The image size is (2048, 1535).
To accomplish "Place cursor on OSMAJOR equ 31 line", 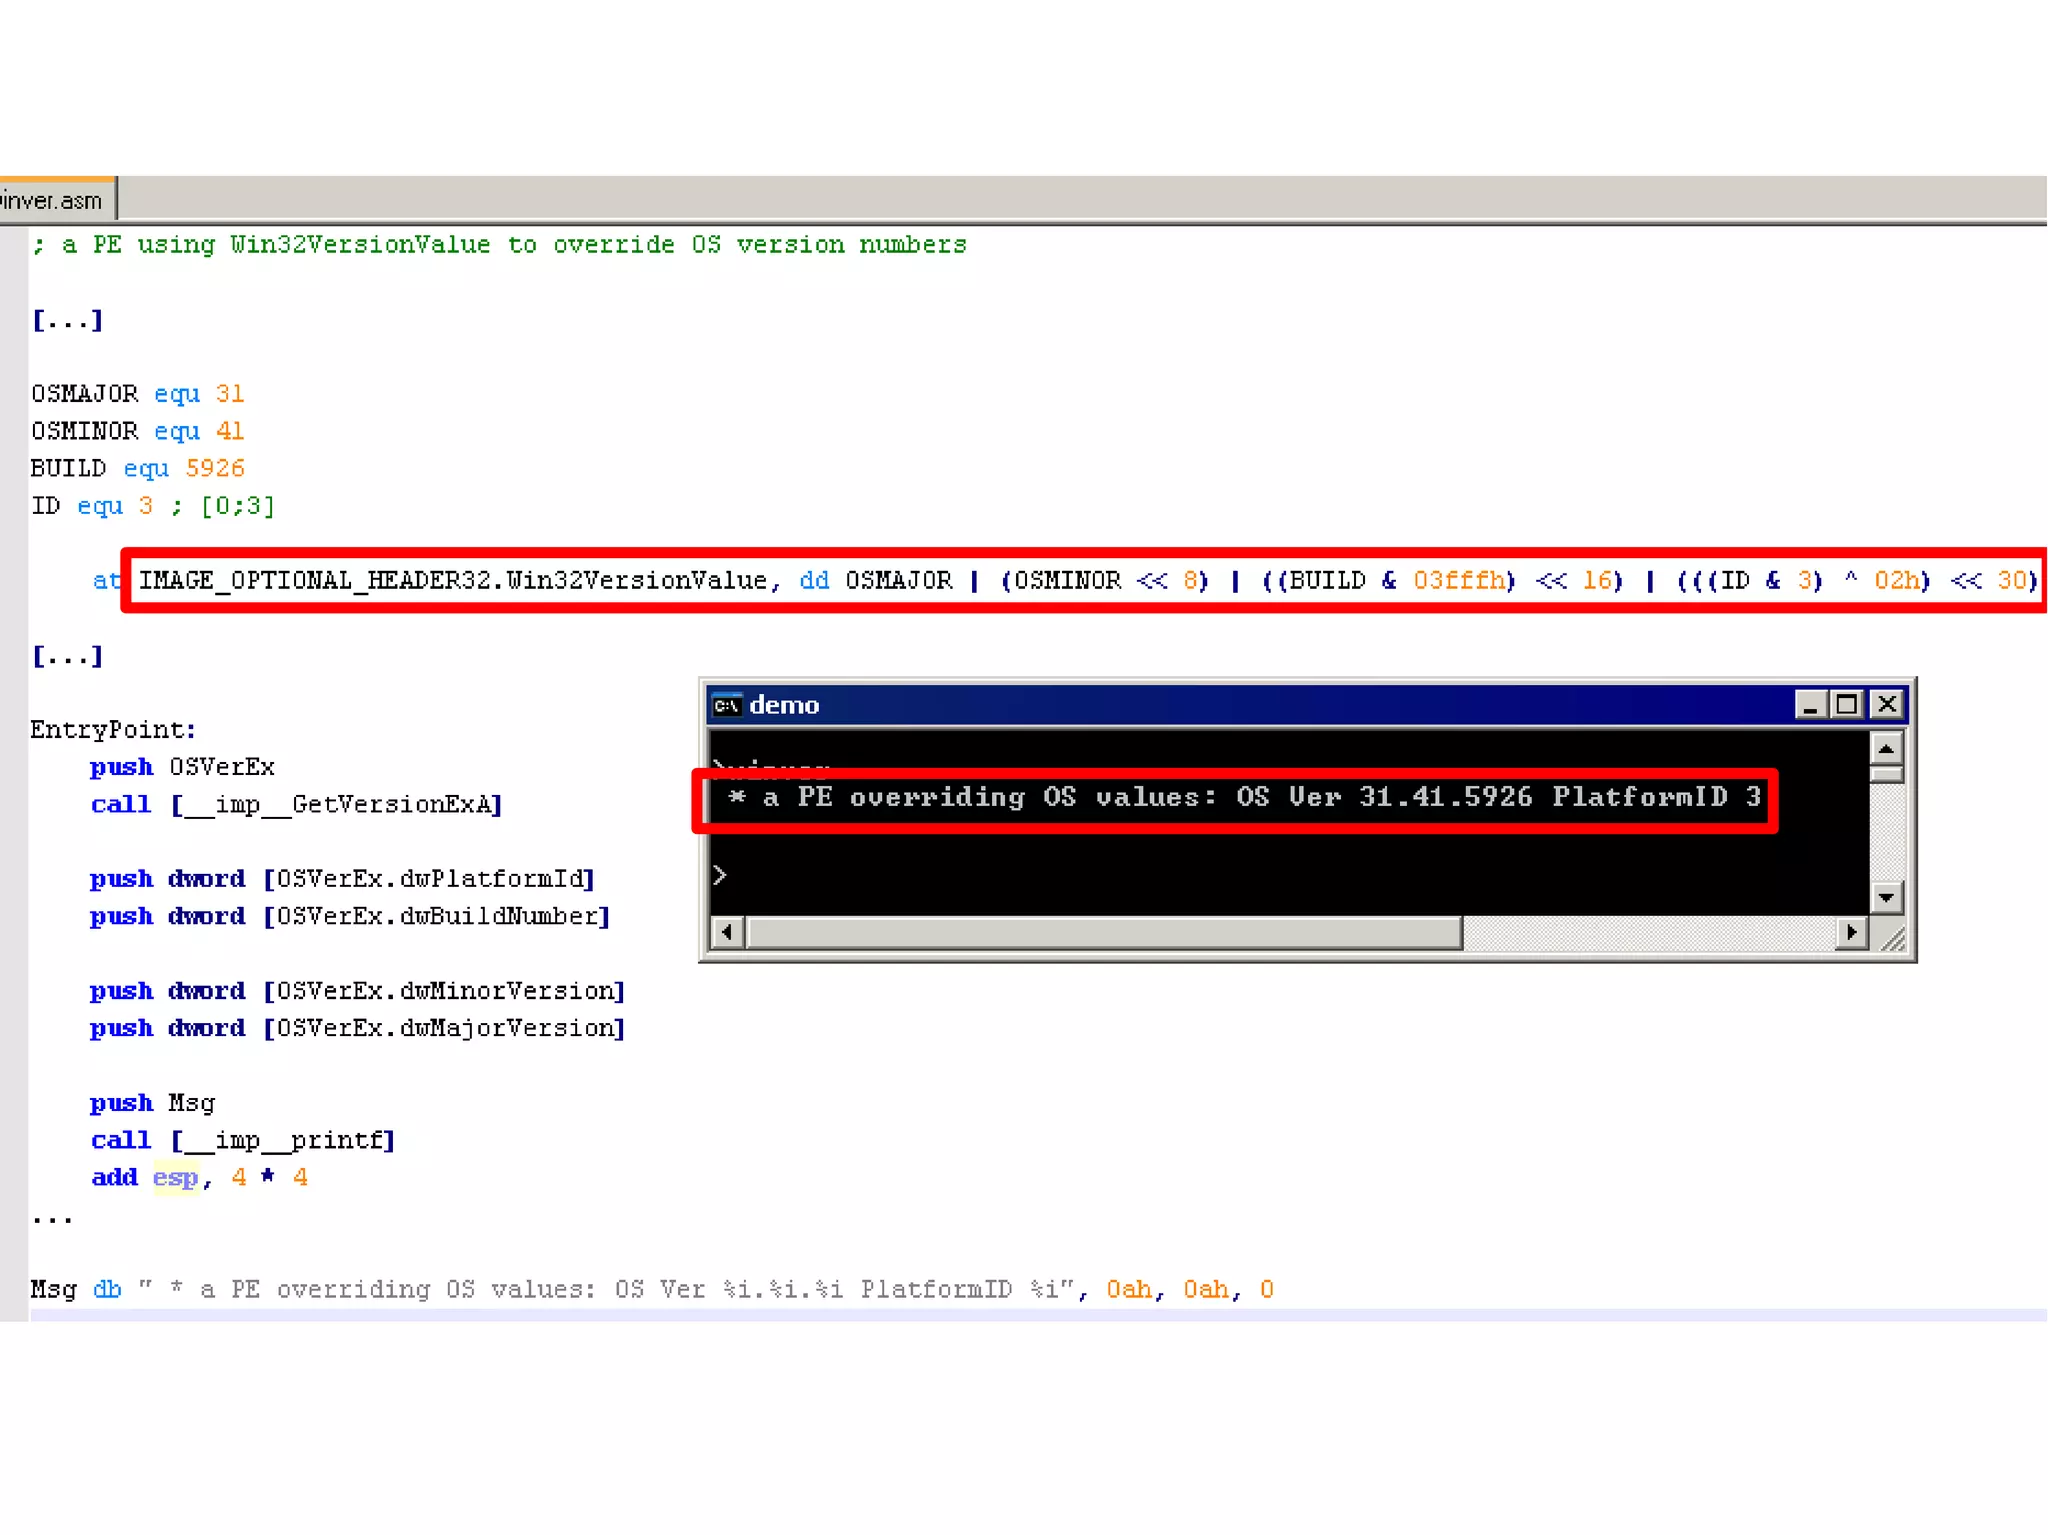I will (137, 394).
